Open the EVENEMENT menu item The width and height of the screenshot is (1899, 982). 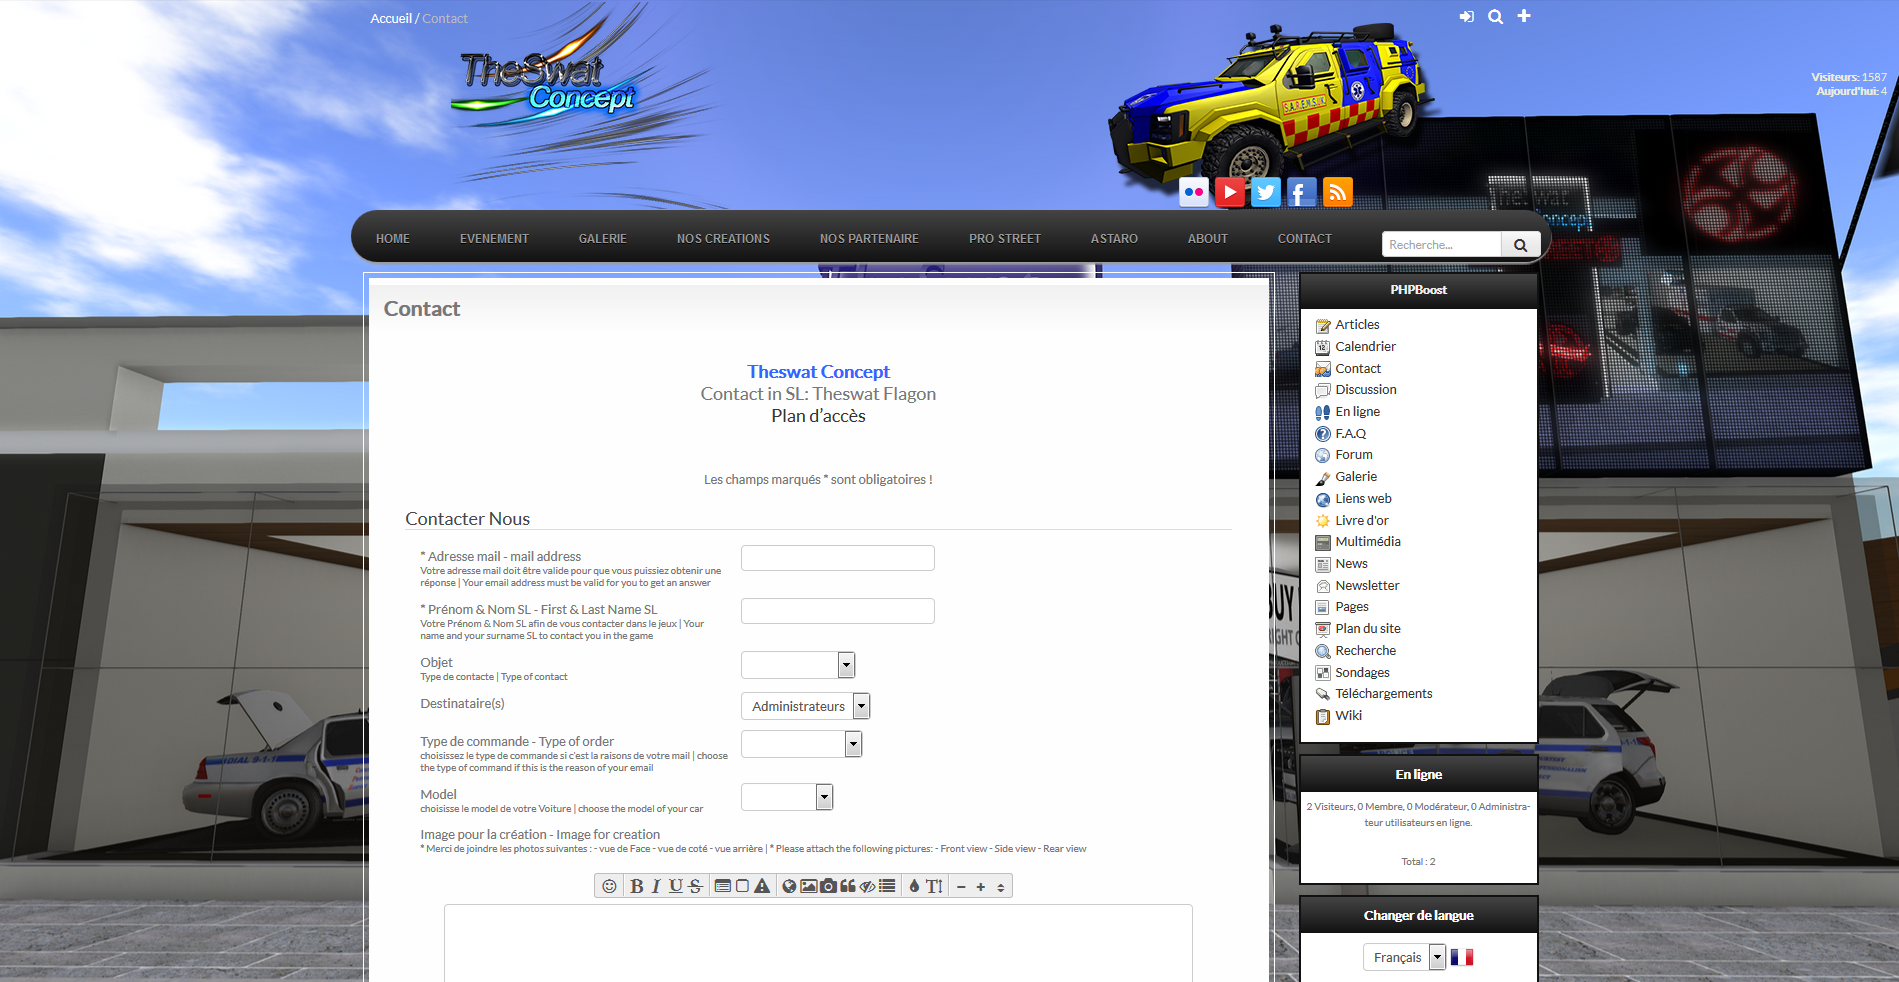tap(494, 239)
